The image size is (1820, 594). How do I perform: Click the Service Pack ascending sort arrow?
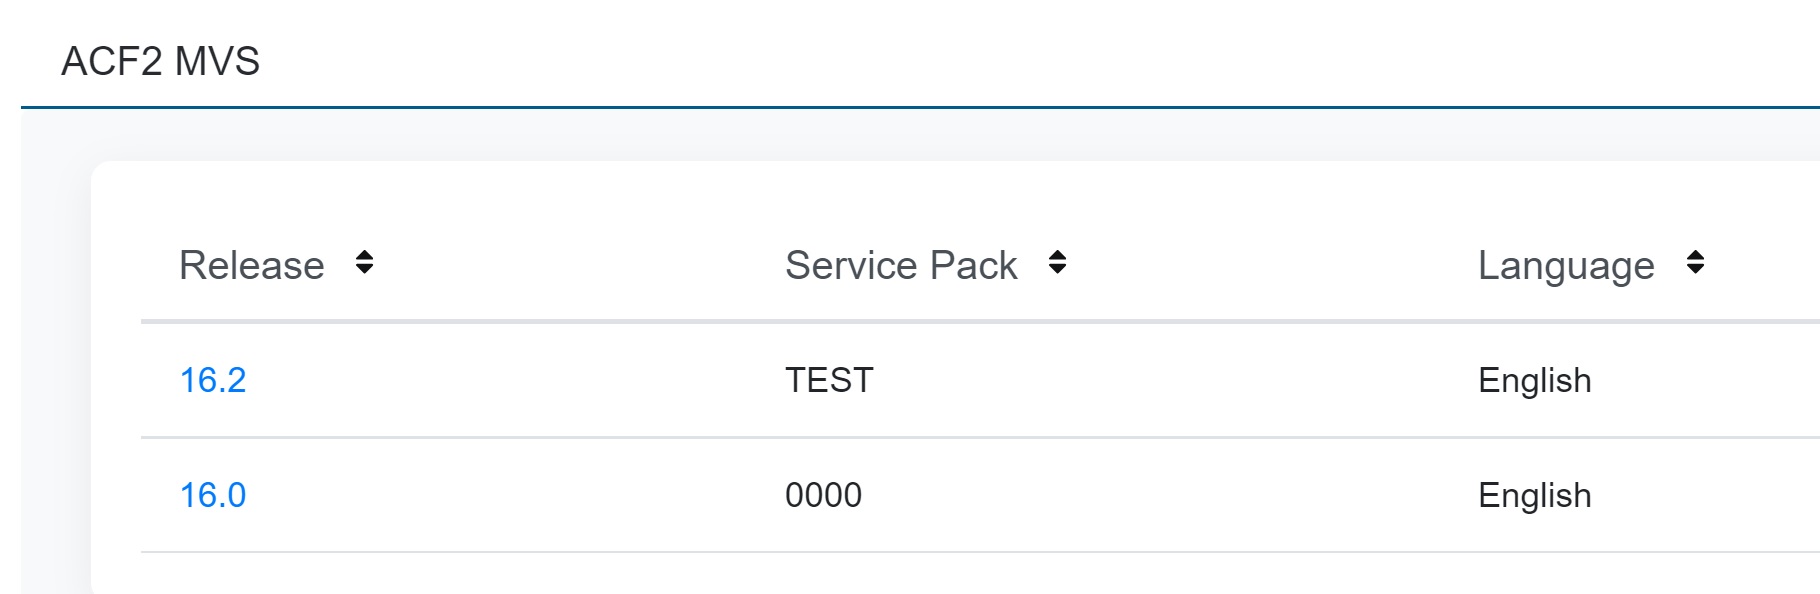pyautogui.click(x=1057, y=255)
